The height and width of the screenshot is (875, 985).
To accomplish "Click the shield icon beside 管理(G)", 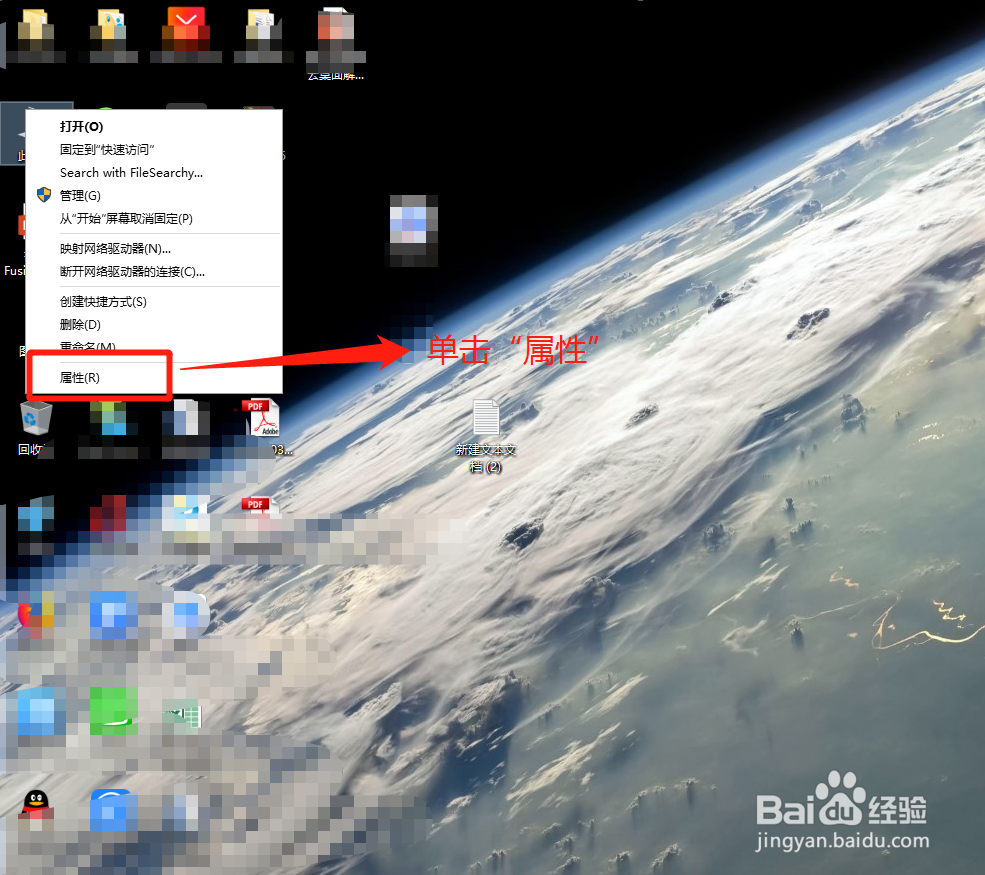I will (44, 195).
